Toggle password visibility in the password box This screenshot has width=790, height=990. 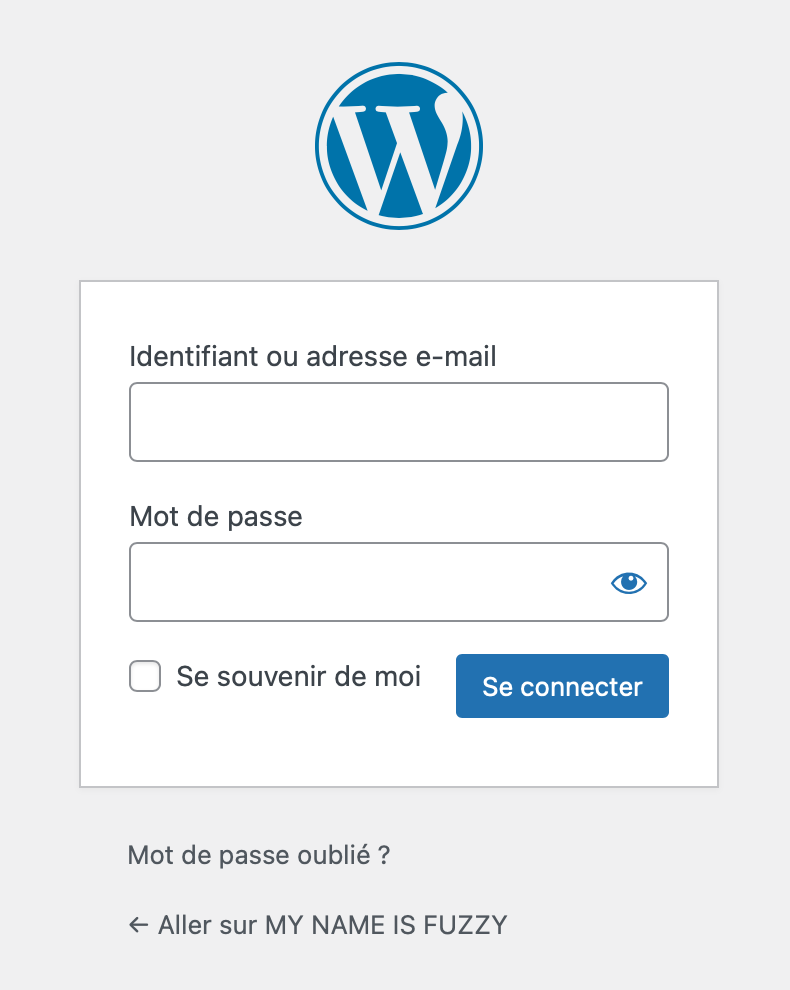coord(629,582)
